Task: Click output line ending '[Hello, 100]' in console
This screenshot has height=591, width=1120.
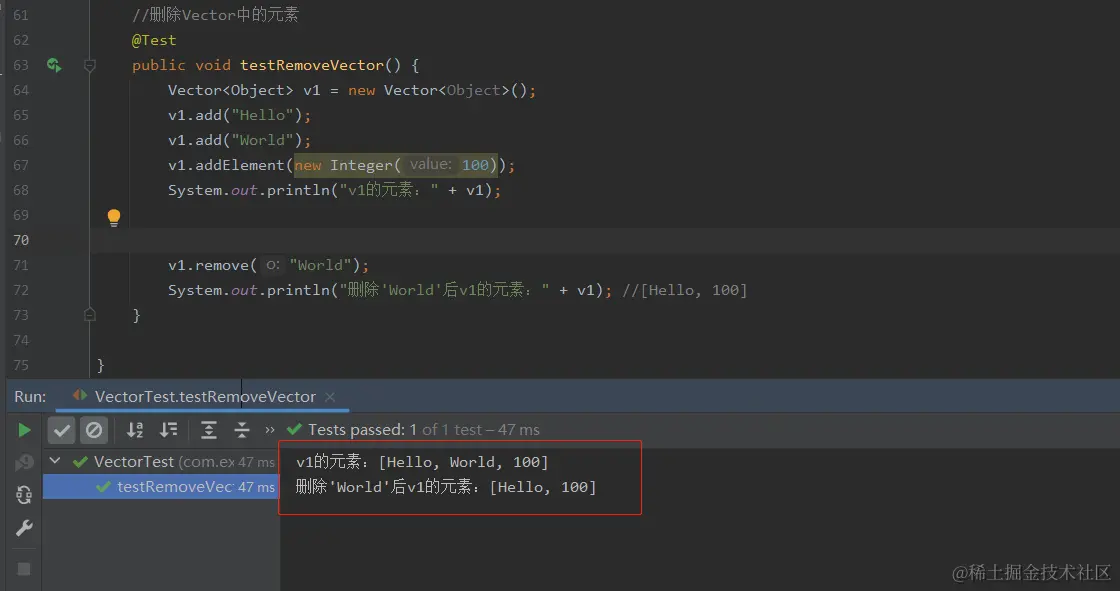Action: 446,487
